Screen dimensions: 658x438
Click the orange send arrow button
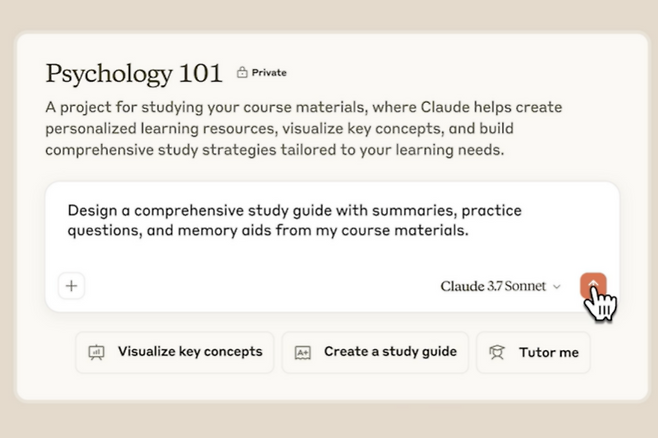(x=593, y=286)
